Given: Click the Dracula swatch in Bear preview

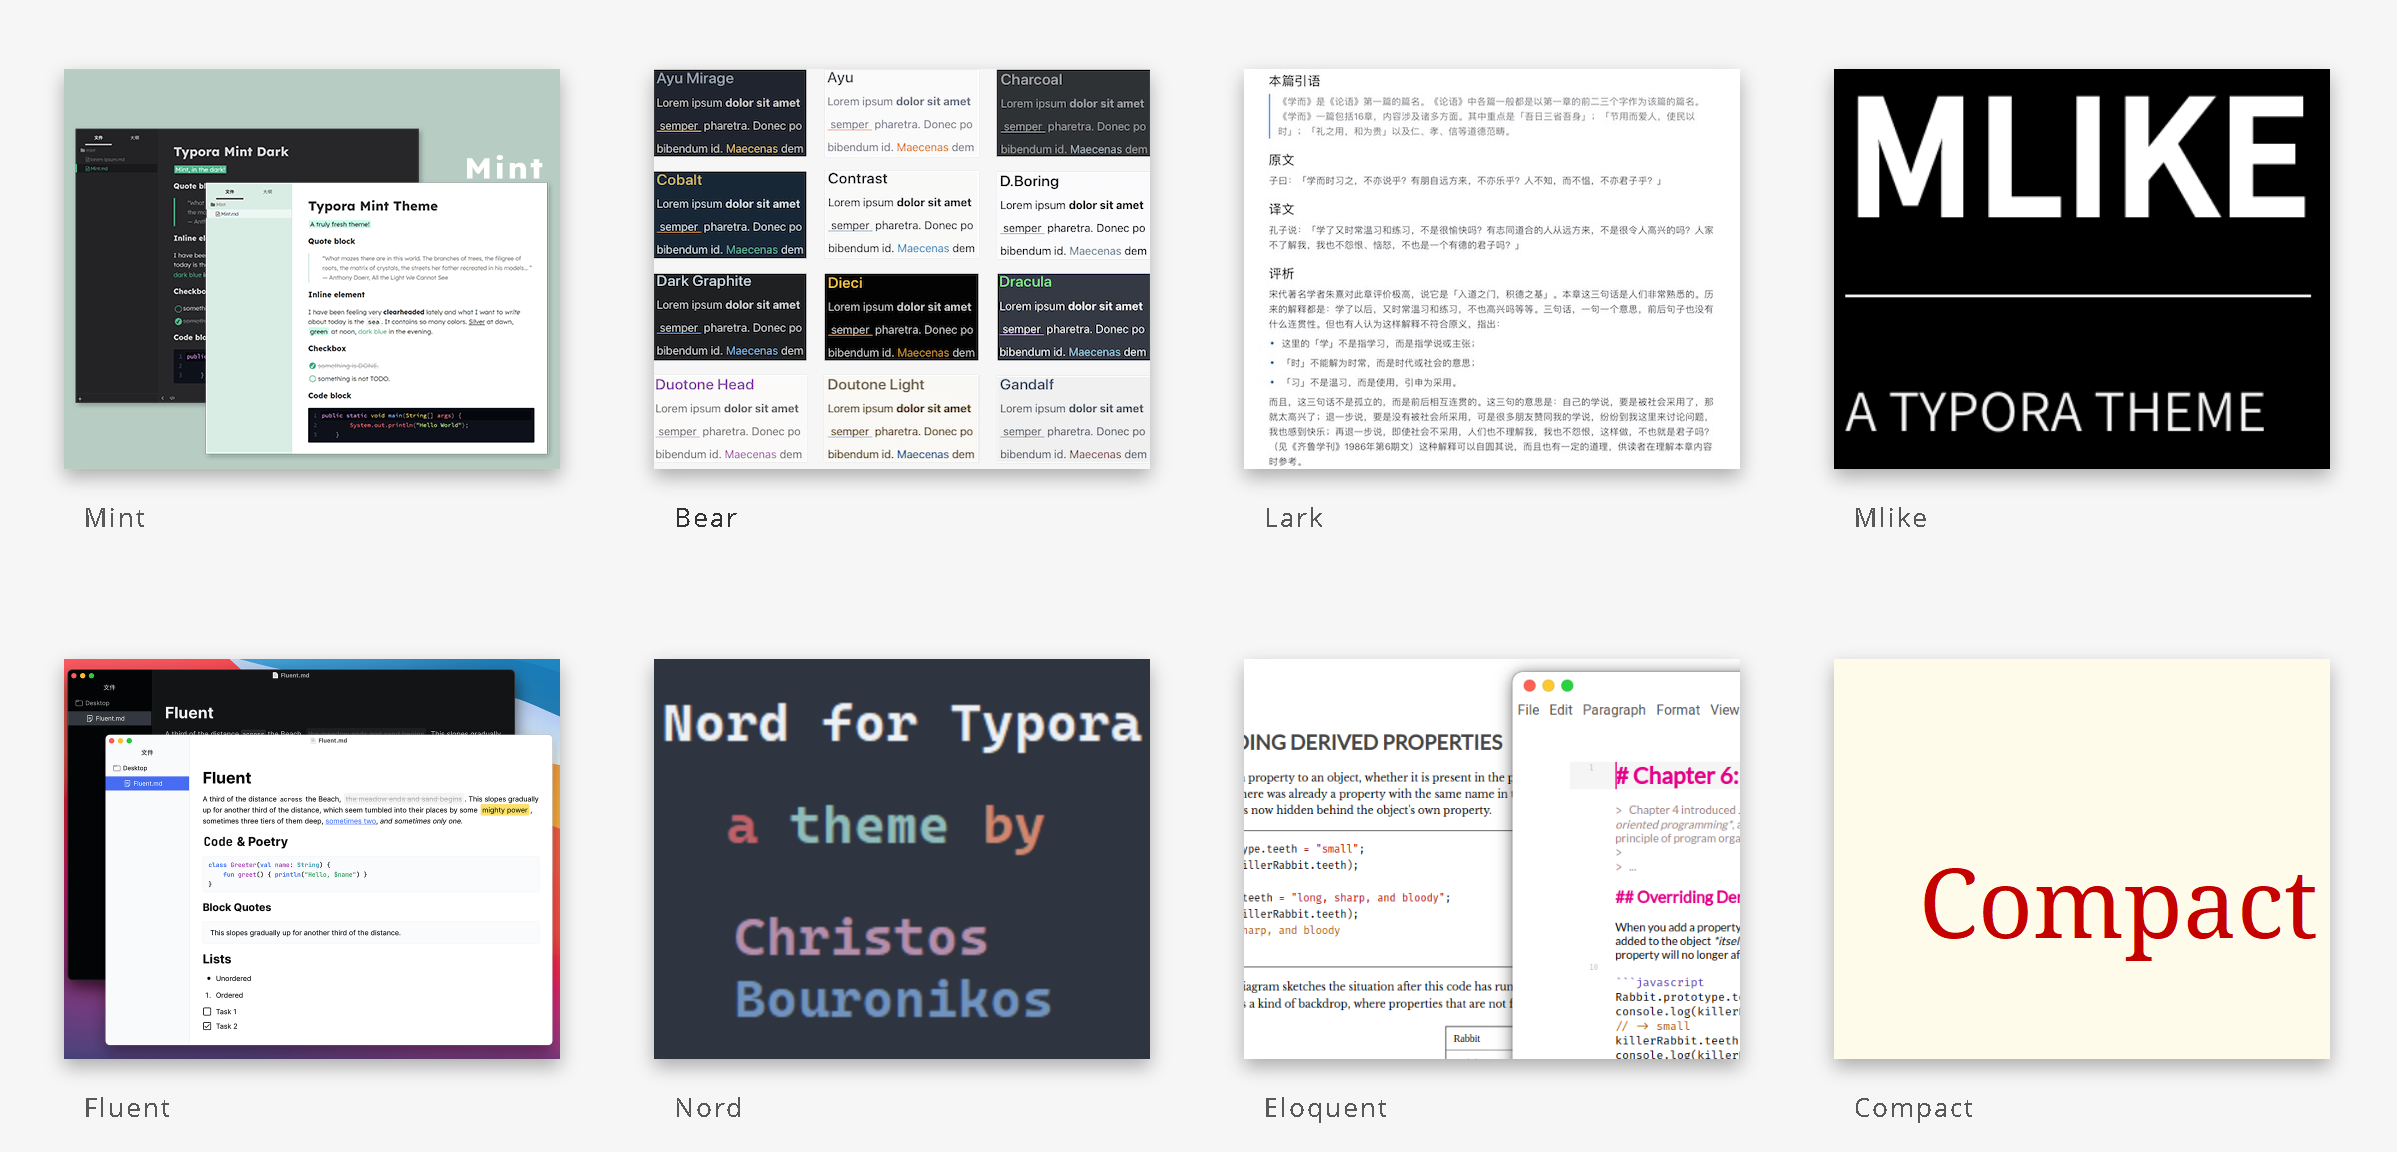Looking at the screenshot, I should (1073, 317).
